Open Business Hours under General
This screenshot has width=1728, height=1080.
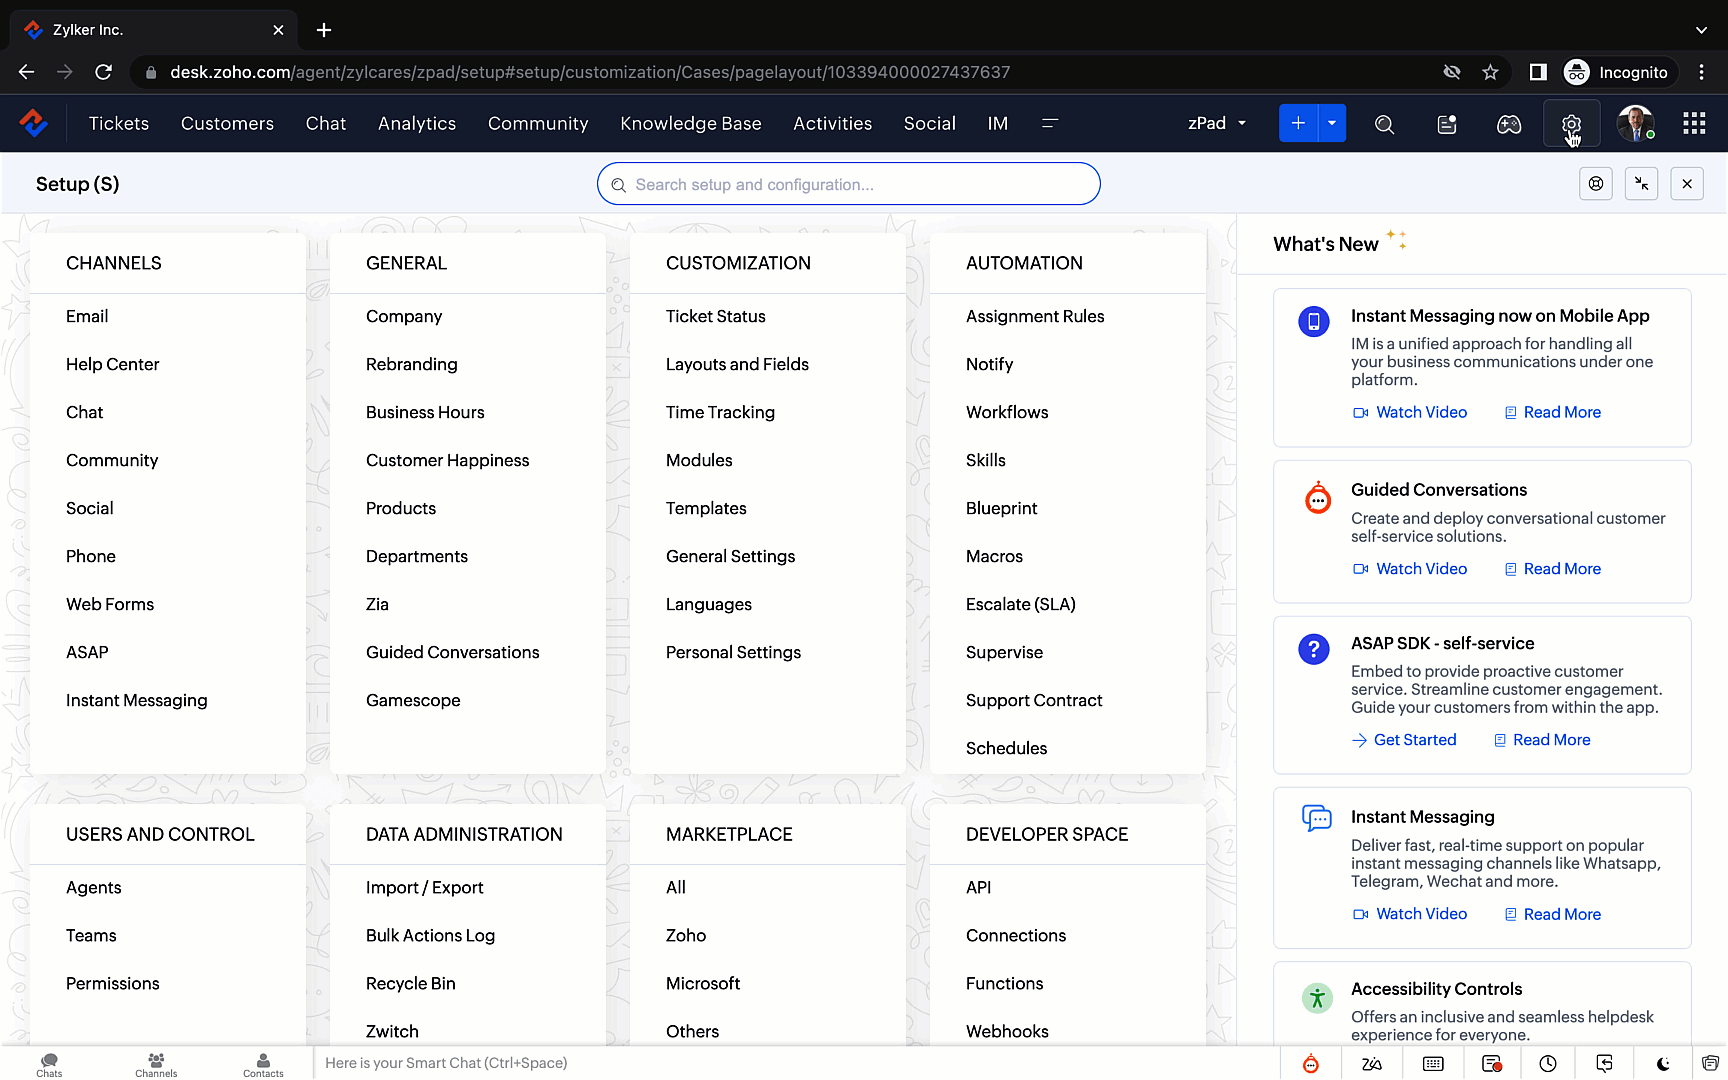click(x=425, y=412)
